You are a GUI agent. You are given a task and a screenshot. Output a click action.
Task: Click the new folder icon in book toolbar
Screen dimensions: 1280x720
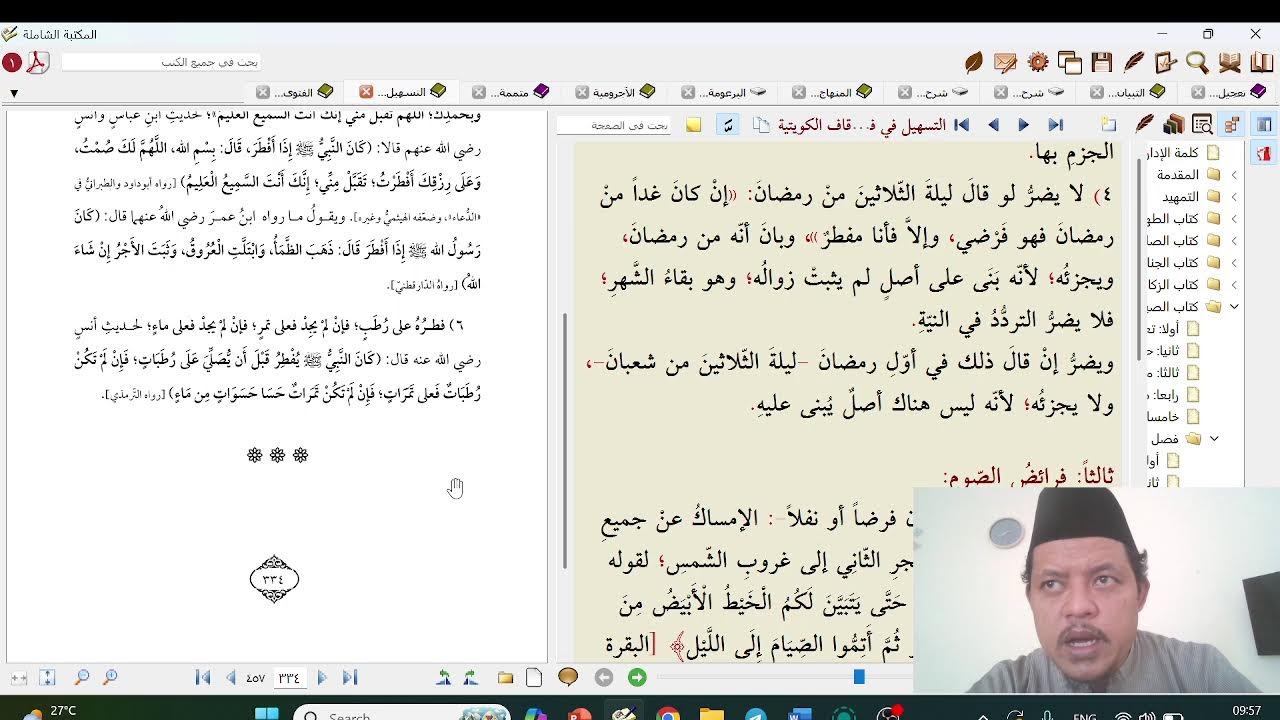click(1108, 125)
